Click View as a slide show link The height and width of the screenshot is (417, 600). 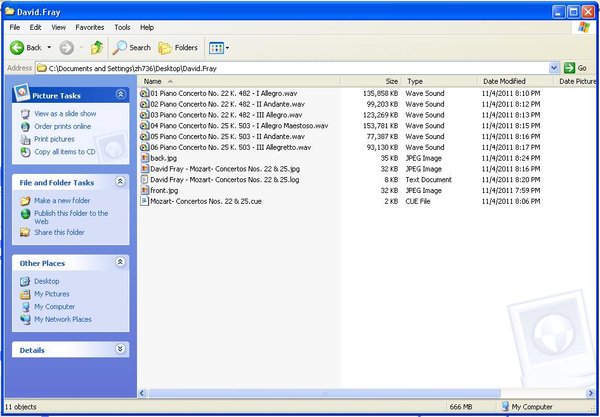pyautogui.click(x=65, y=114)
